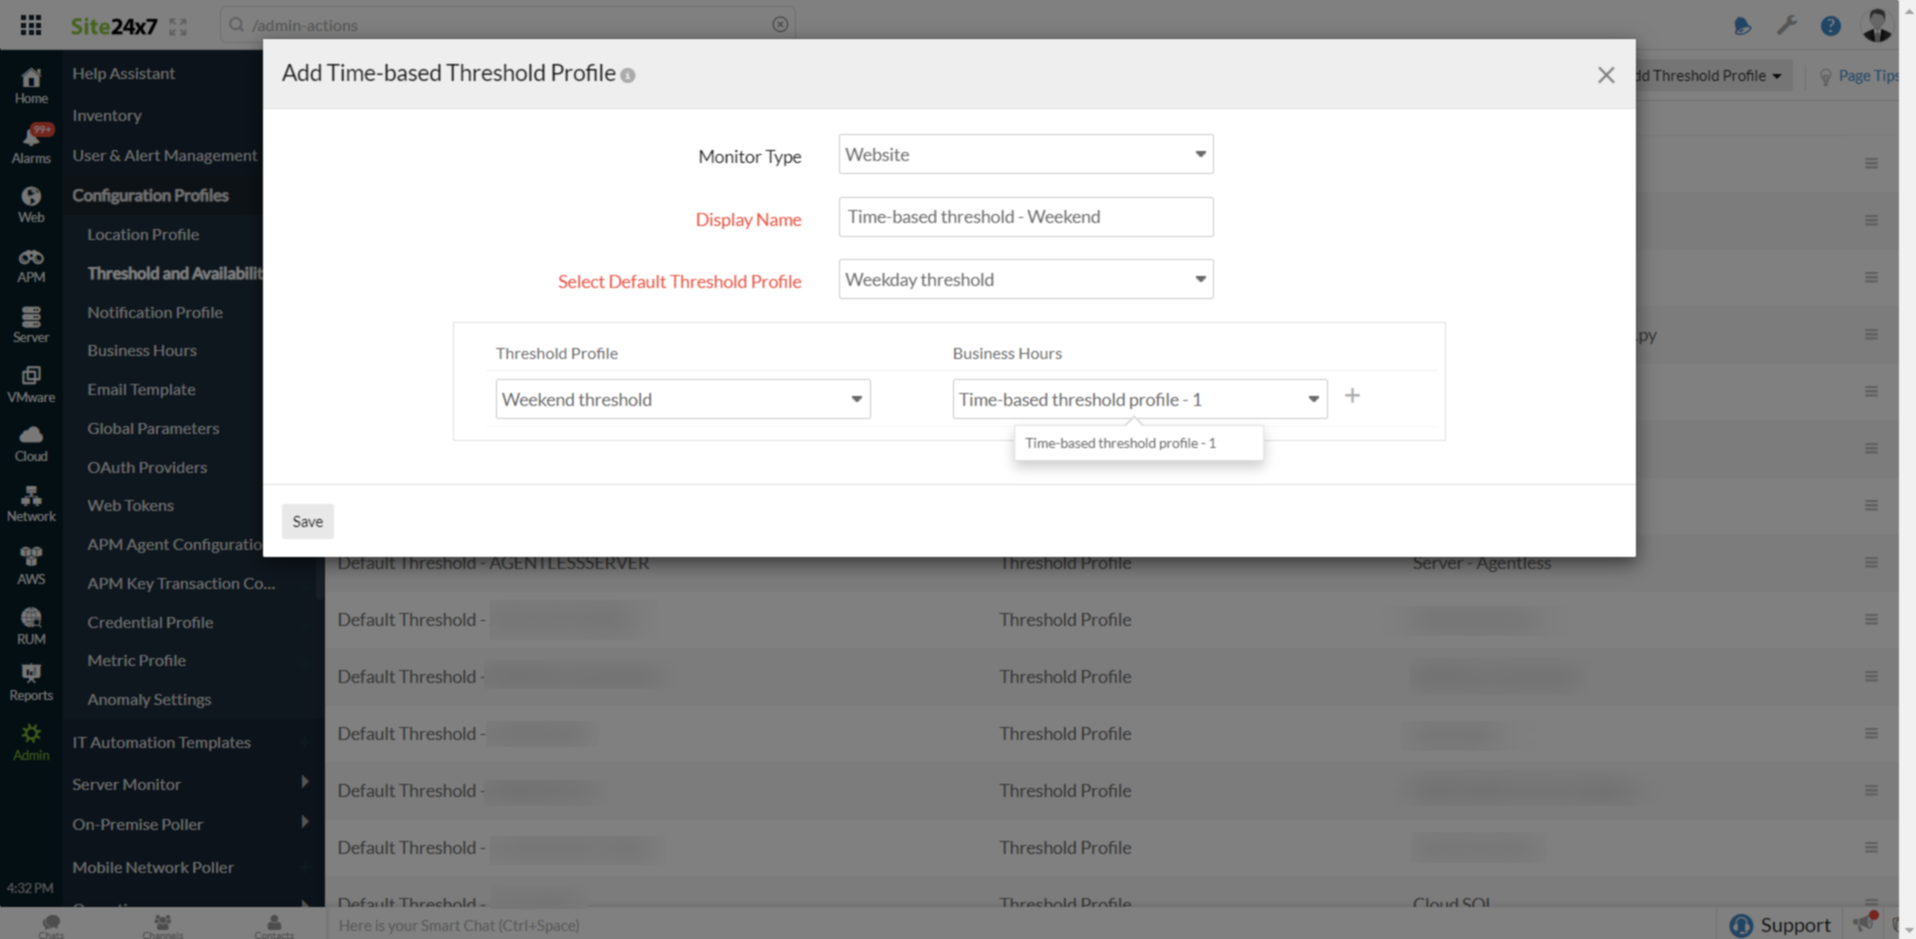Screen dimensions: 1916x939
Task: Select Business Hours from Configuration Profiles
Action: [x=141, y=350]
